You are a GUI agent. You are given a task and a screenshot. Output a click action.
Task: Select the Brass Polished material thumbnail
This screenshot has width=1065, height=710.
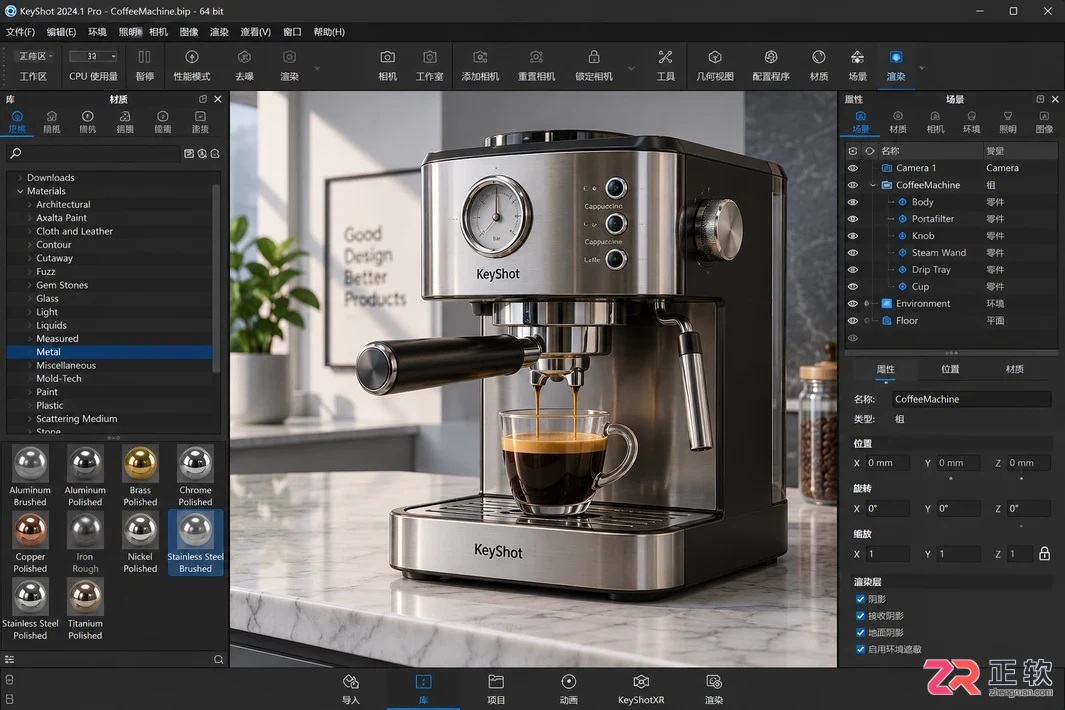coord(140,476)
